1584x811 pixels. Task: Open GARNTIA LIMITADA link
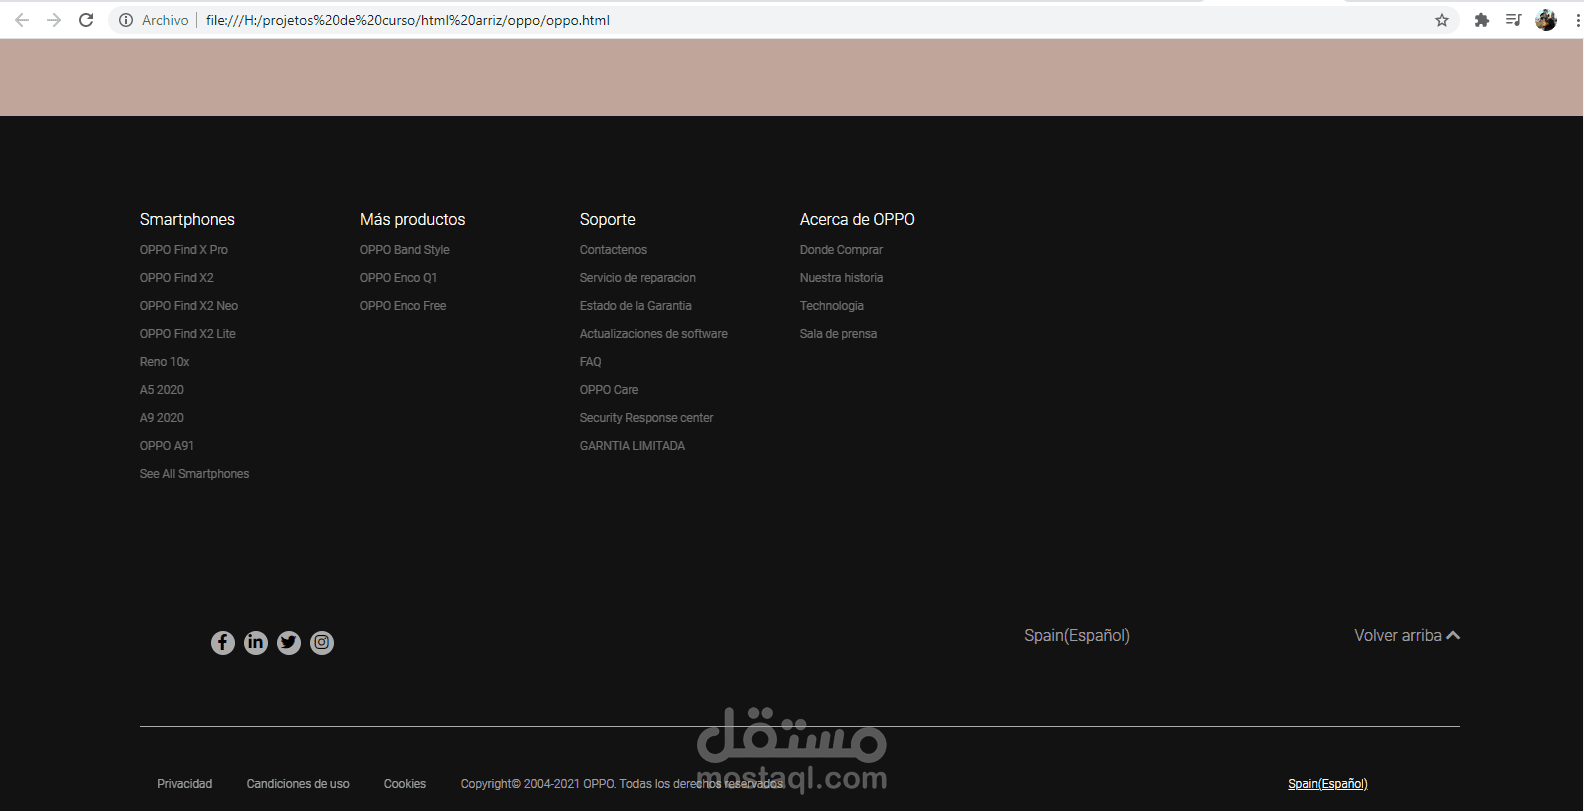633,446
